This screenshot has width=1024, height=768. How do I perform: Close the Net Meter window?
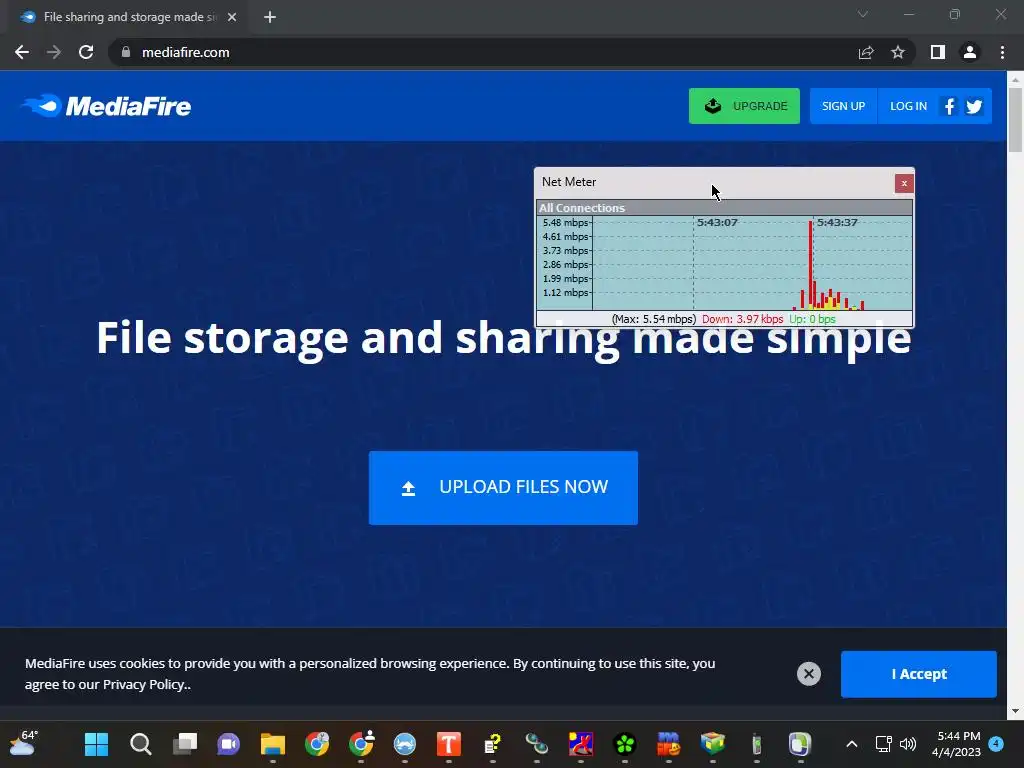pyautogui.click(x=904, y=183)
